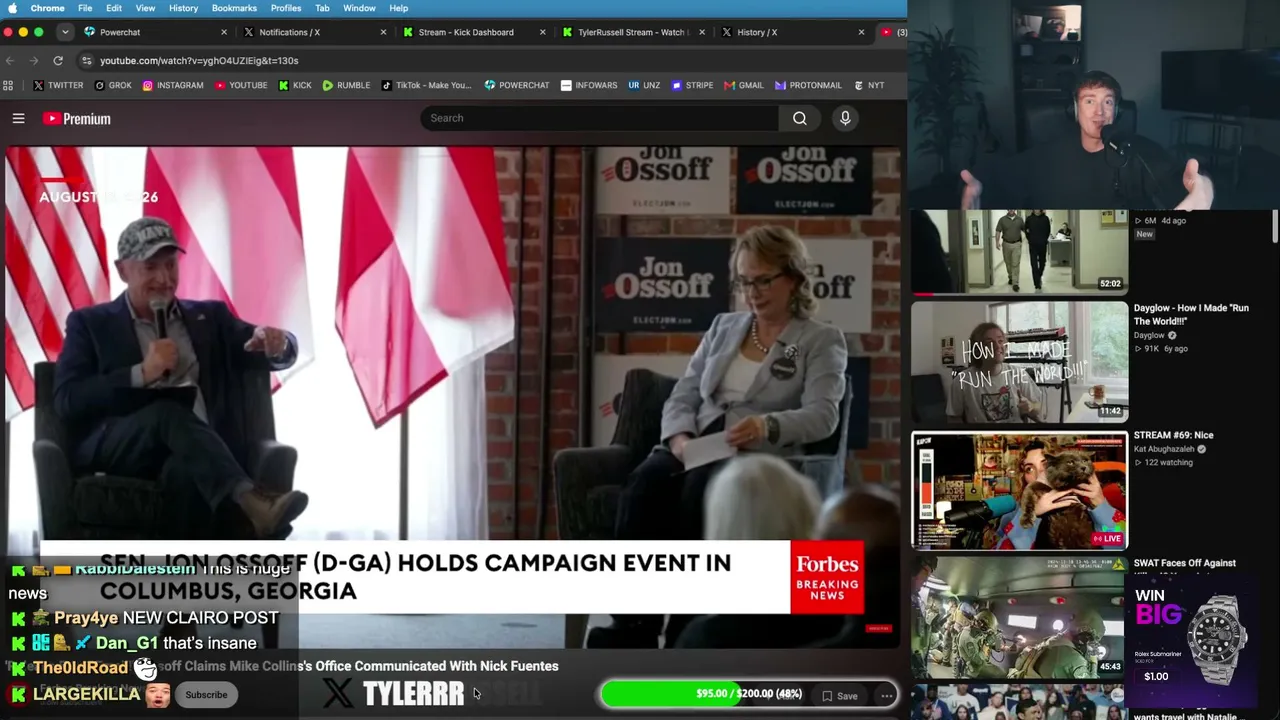Image resolution: width=1280 pixels, height=720 pixels.
Task: Open the Window menu
Action: (359, 8)
